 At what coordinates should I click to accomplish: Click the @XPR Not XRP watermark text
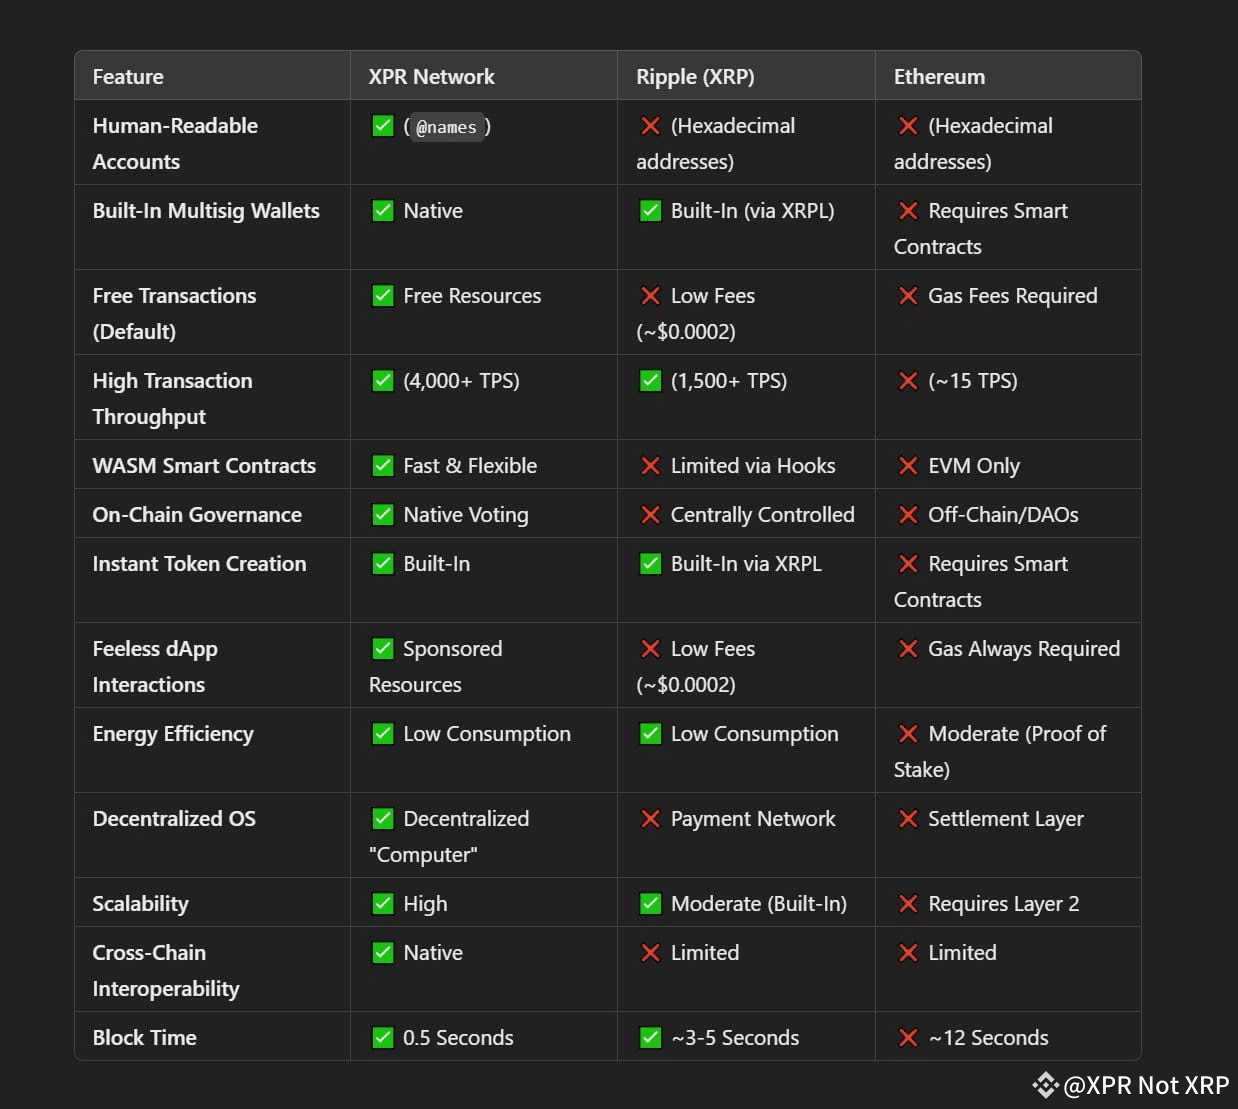pos(1146,1085)
